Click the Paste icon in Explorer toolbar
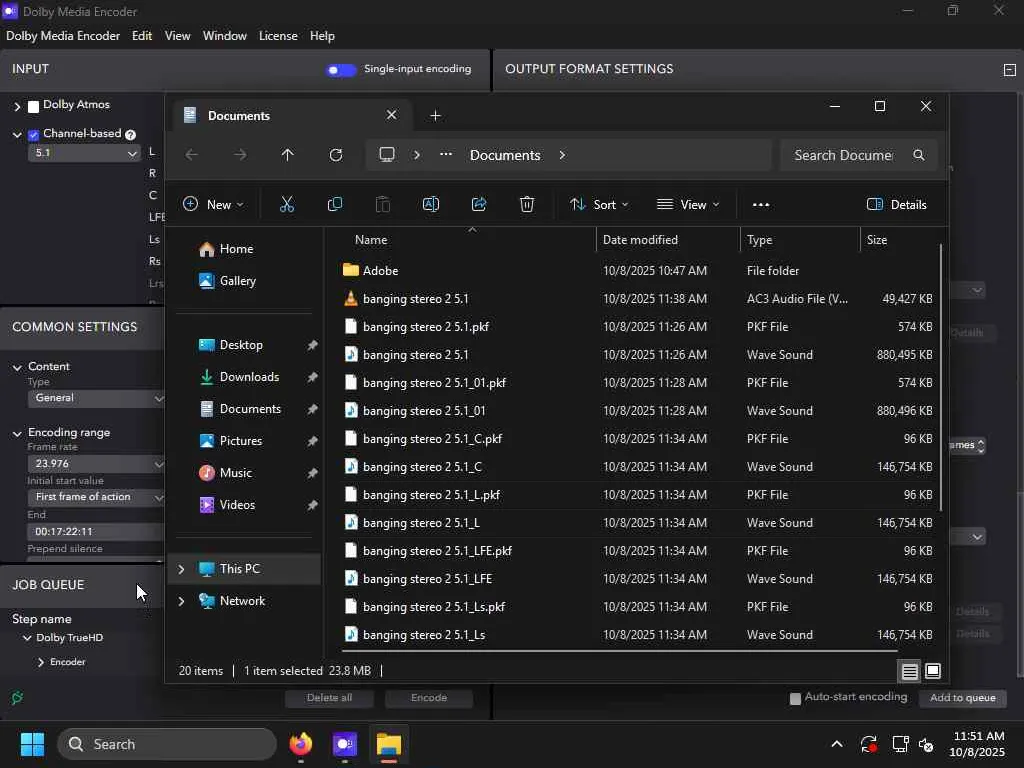 pyautogui.click(x=383, y=204)
